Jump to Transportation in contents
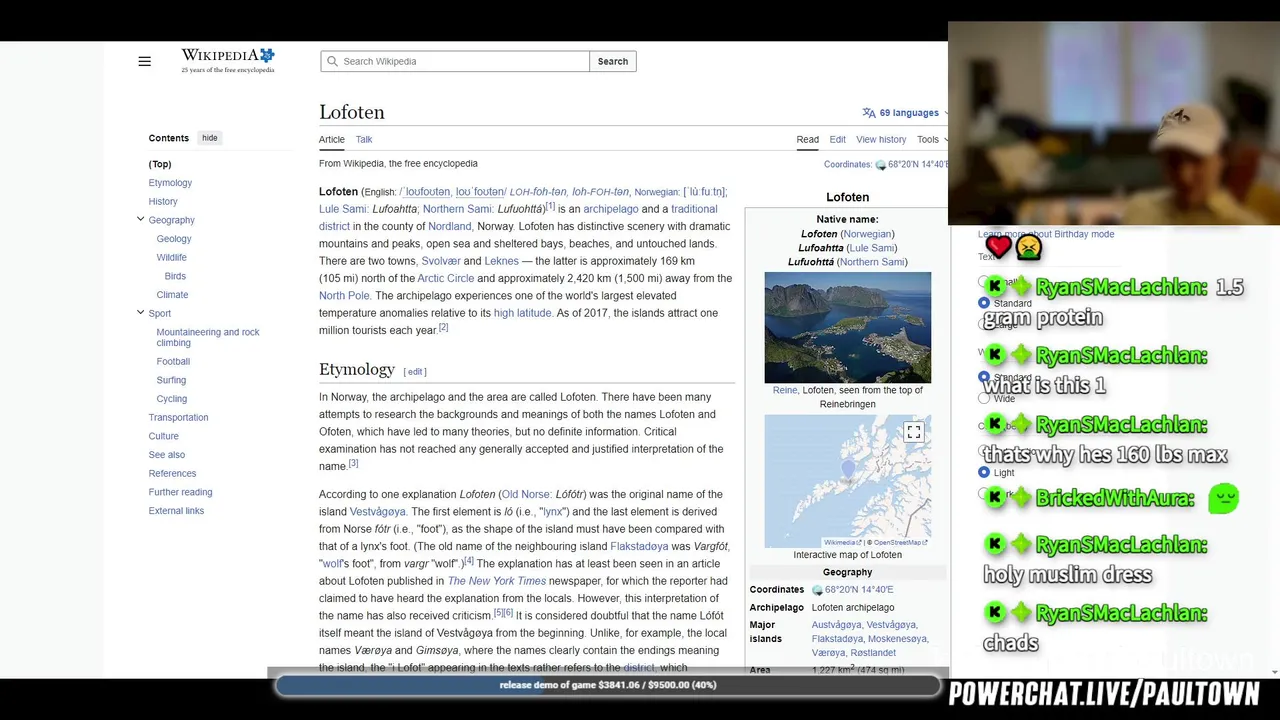This screenshot has width=1280, height=720. click(179, 417)
